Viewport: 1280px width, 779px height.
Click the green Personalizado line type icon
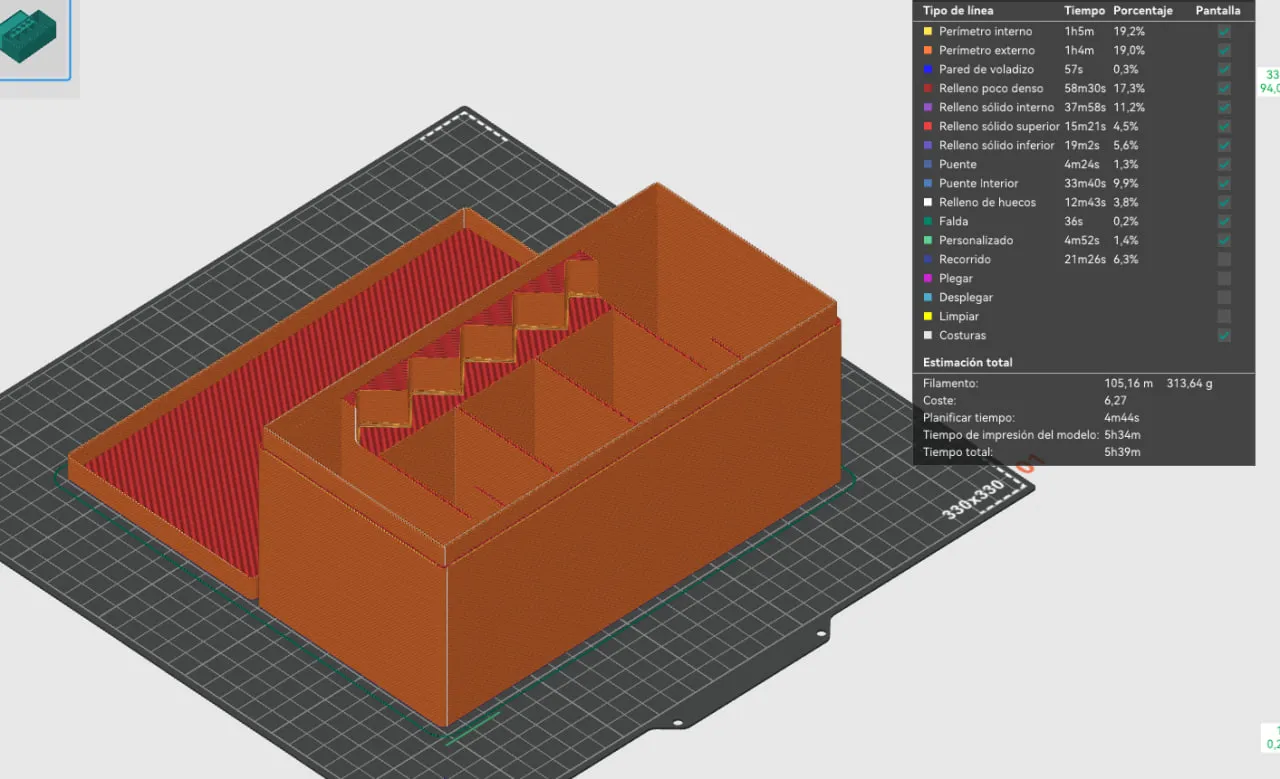click(926, 240)
